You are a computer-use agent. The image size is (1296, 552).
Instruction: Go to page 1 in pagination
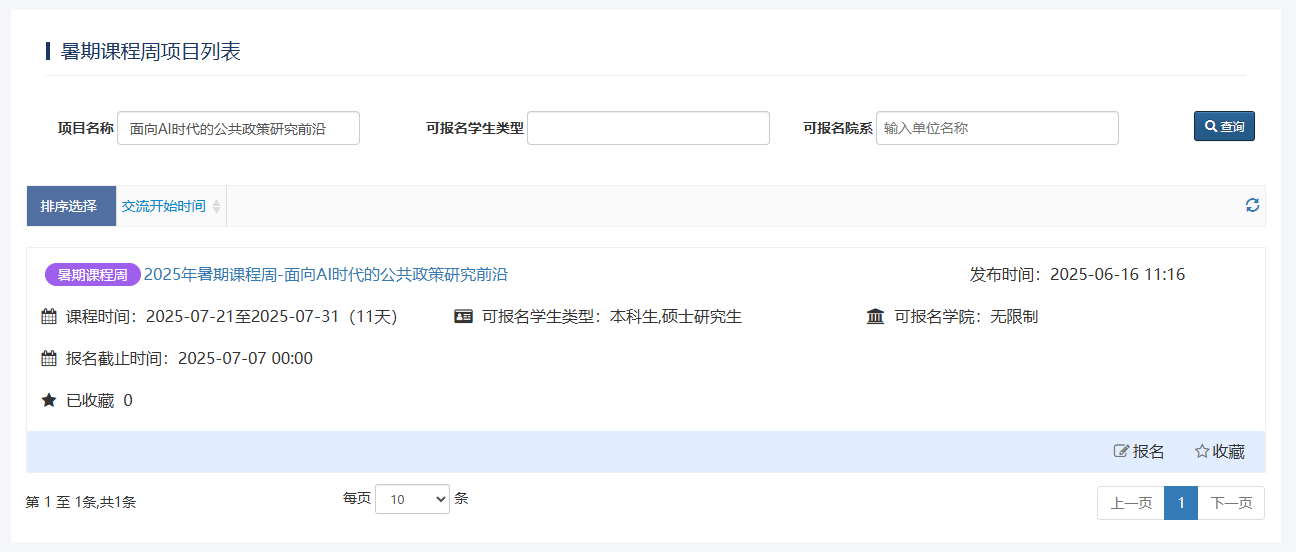1181,503
